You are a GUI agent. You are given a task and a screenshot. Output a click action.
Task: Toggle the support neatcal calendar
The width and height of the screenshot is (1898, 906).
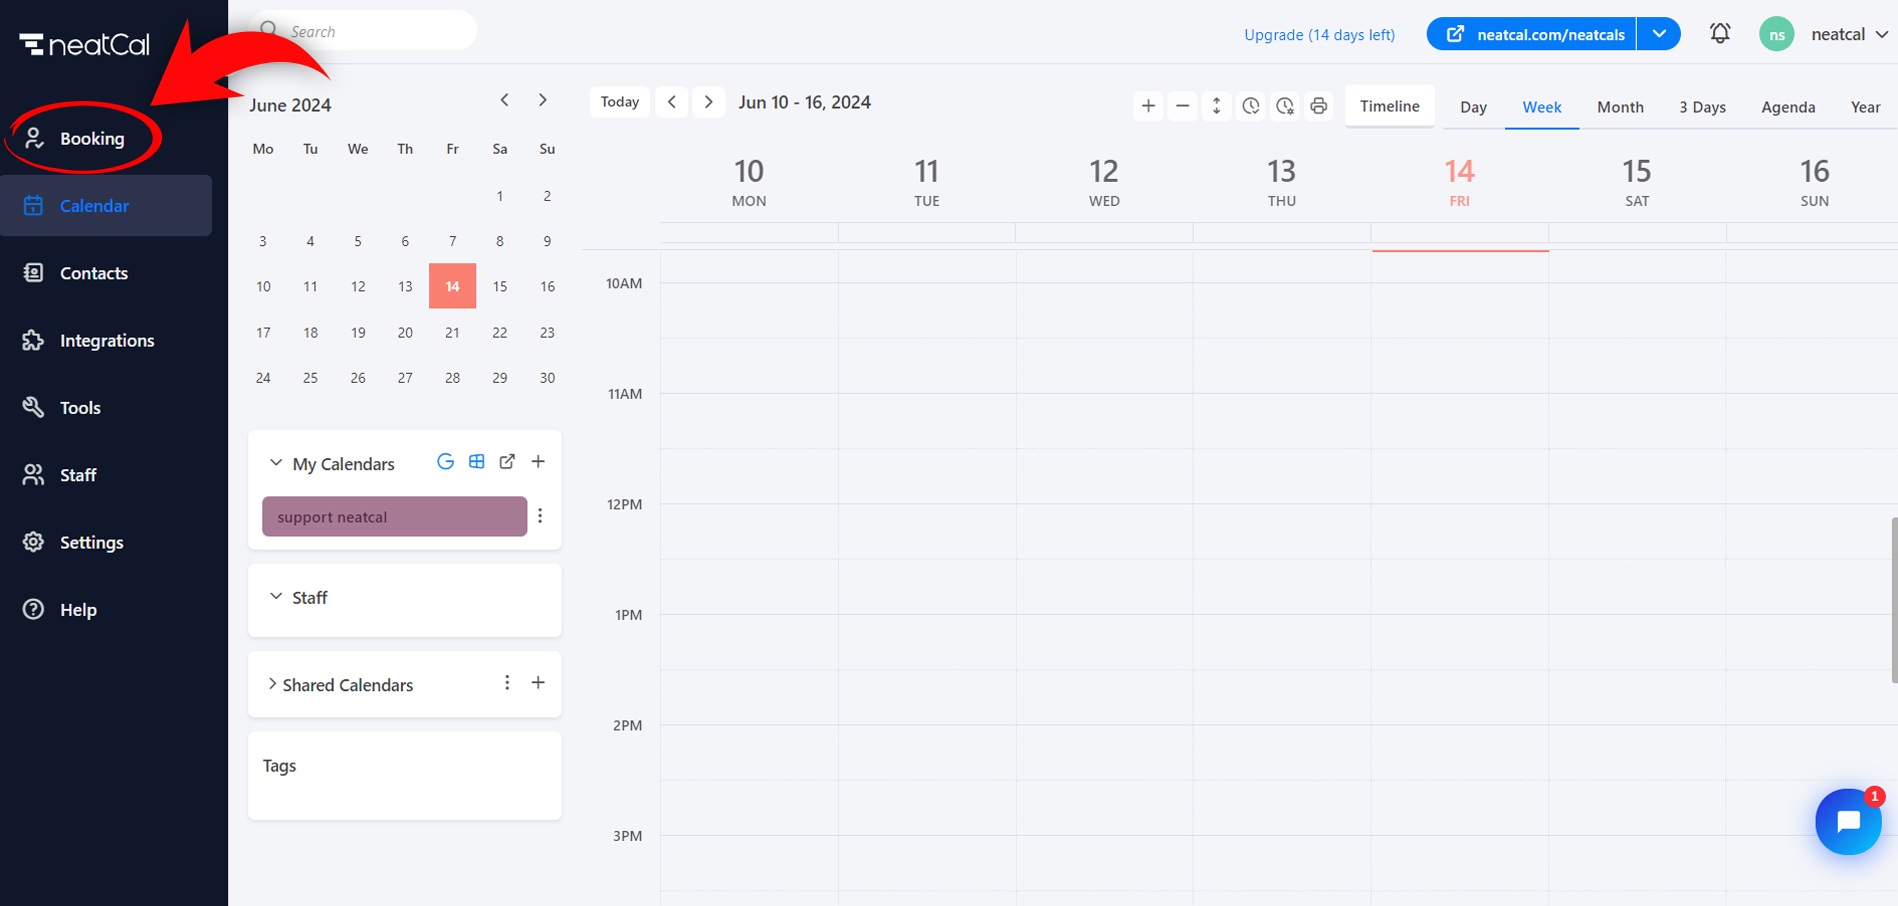pos(394,517)
